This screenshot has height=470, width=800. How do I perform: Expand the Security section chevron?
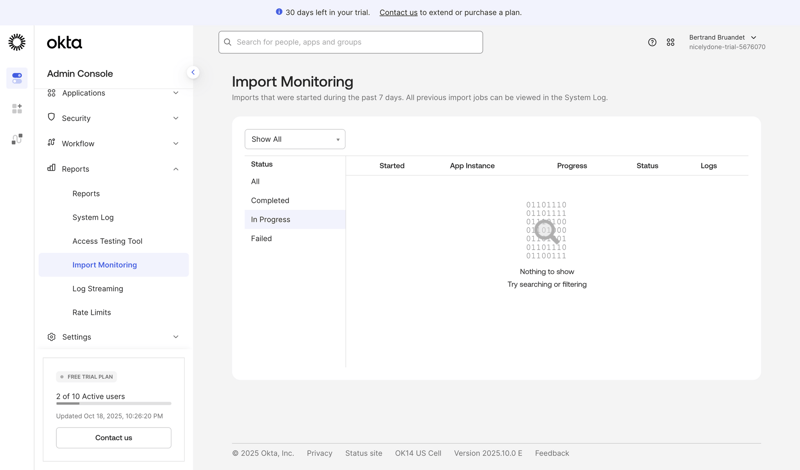pos(176,118)
